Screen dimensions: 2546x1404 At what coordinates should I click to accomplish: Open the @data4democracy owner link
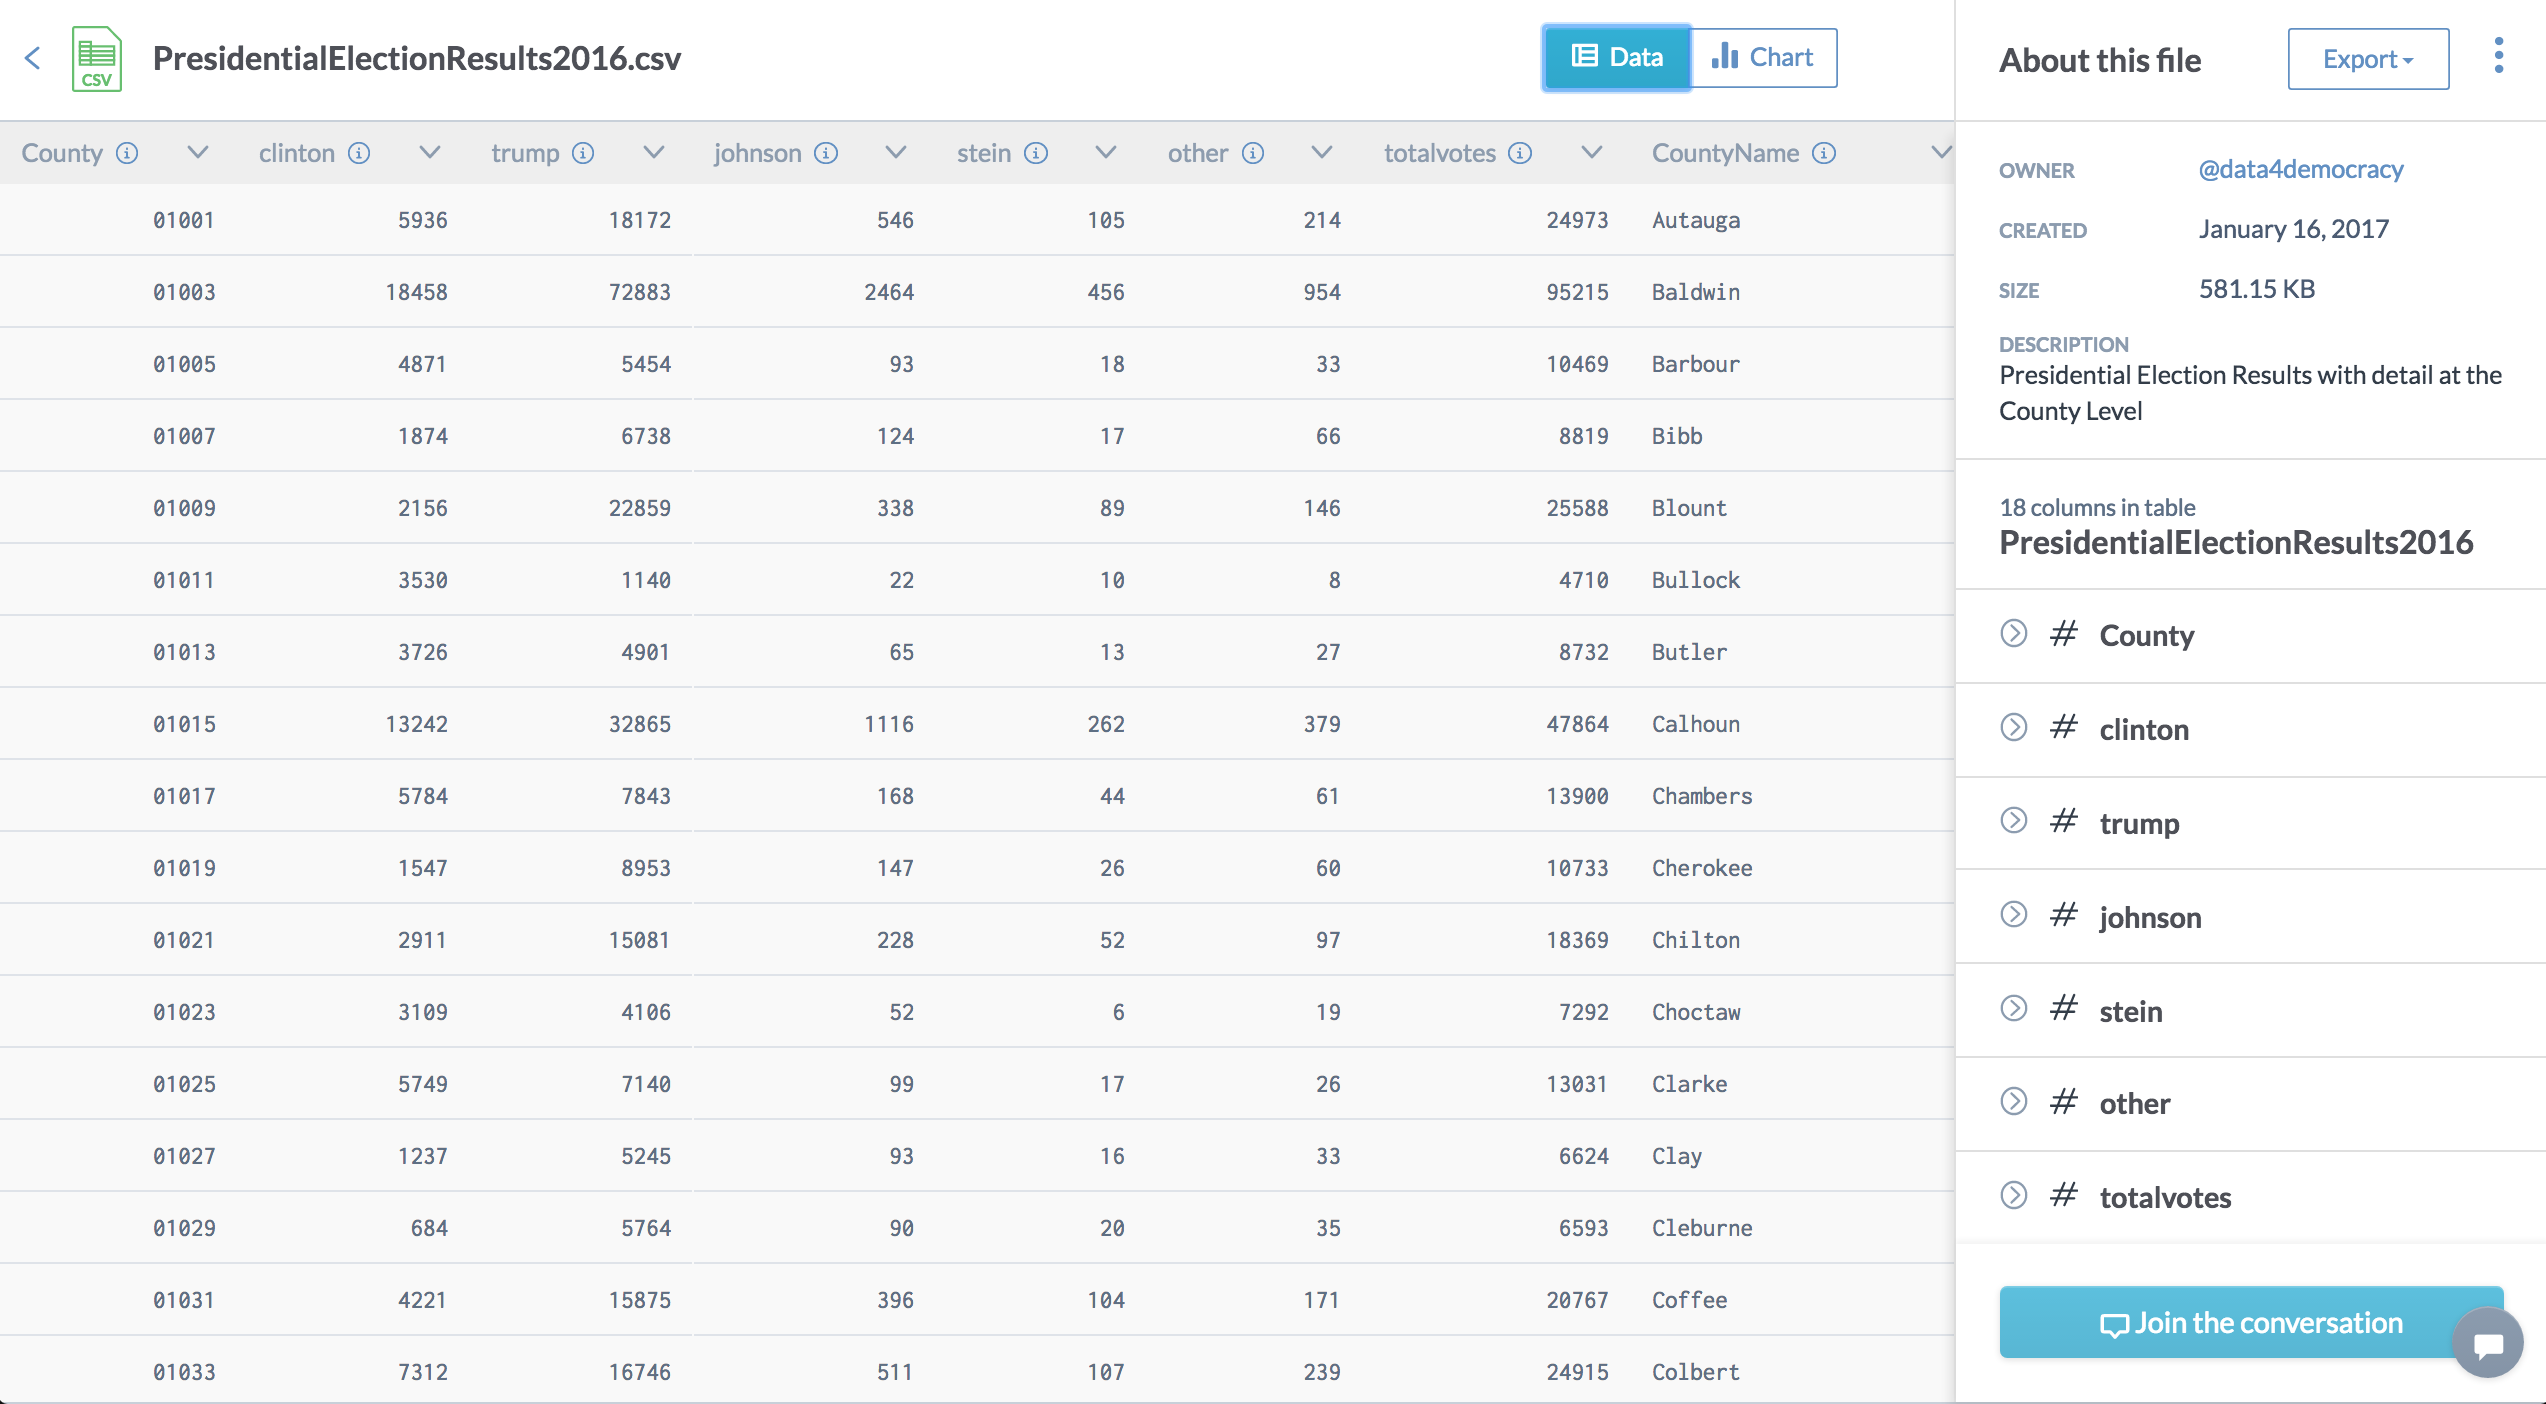coord(2300,169)
